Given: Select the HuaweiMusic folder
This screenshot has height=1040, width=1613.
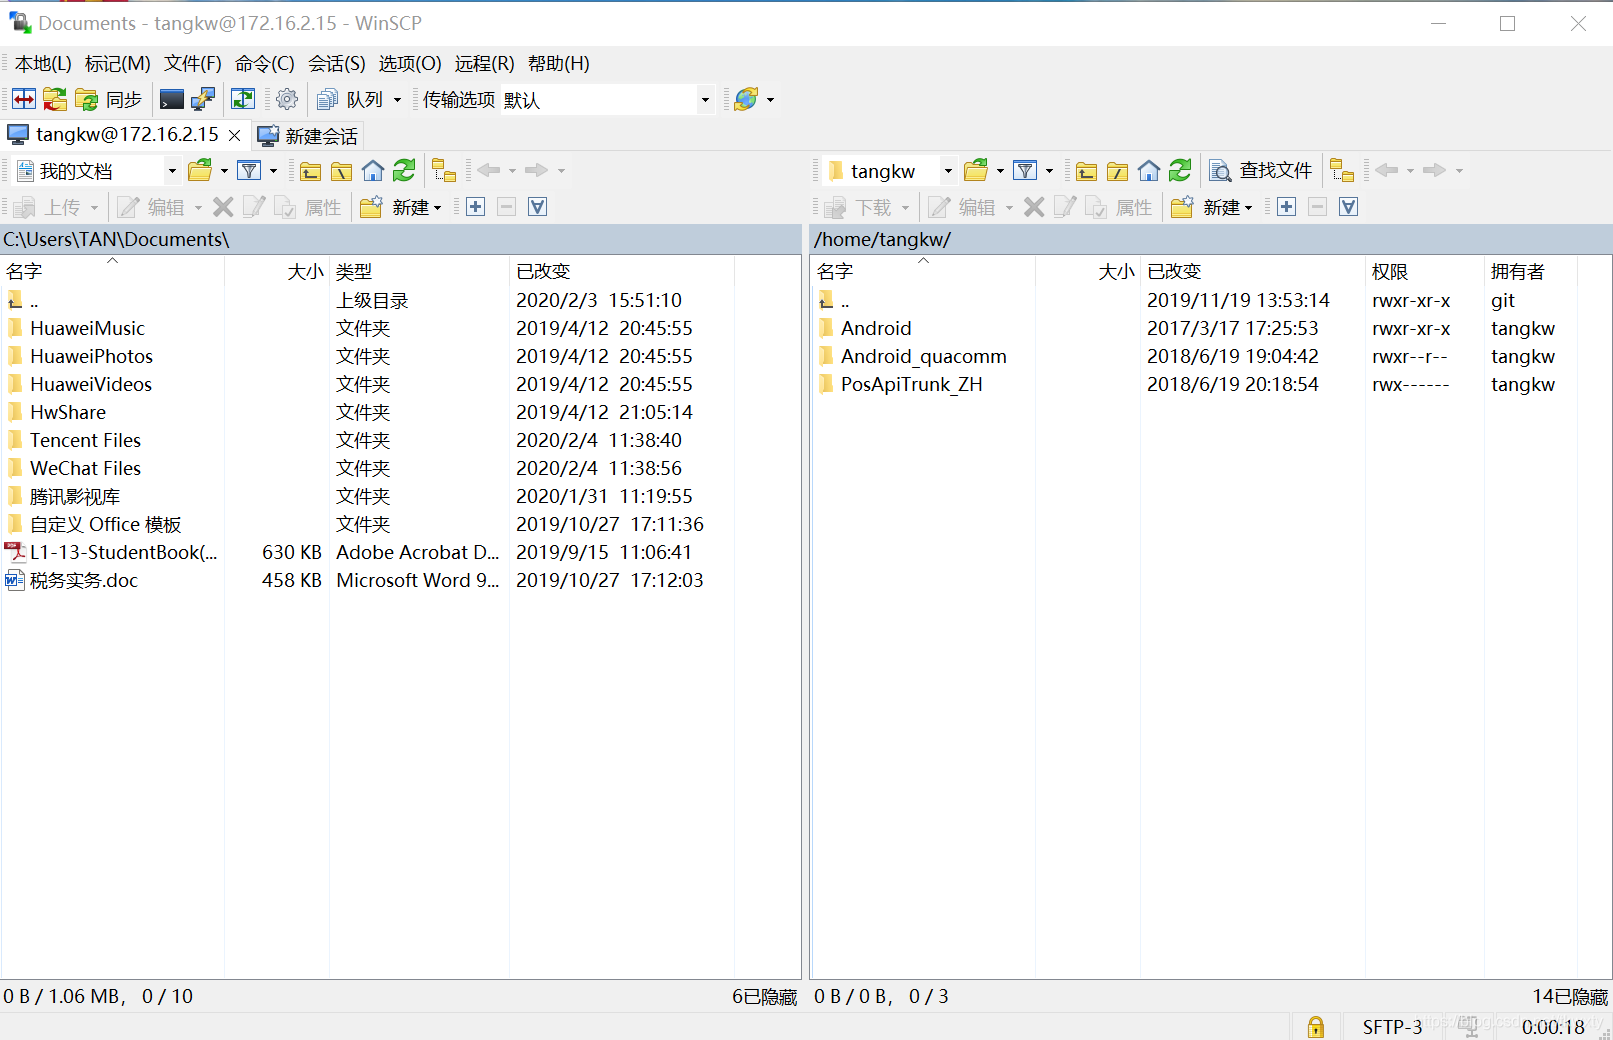Looking at the screenshot, I should click(x=87, y=328).
